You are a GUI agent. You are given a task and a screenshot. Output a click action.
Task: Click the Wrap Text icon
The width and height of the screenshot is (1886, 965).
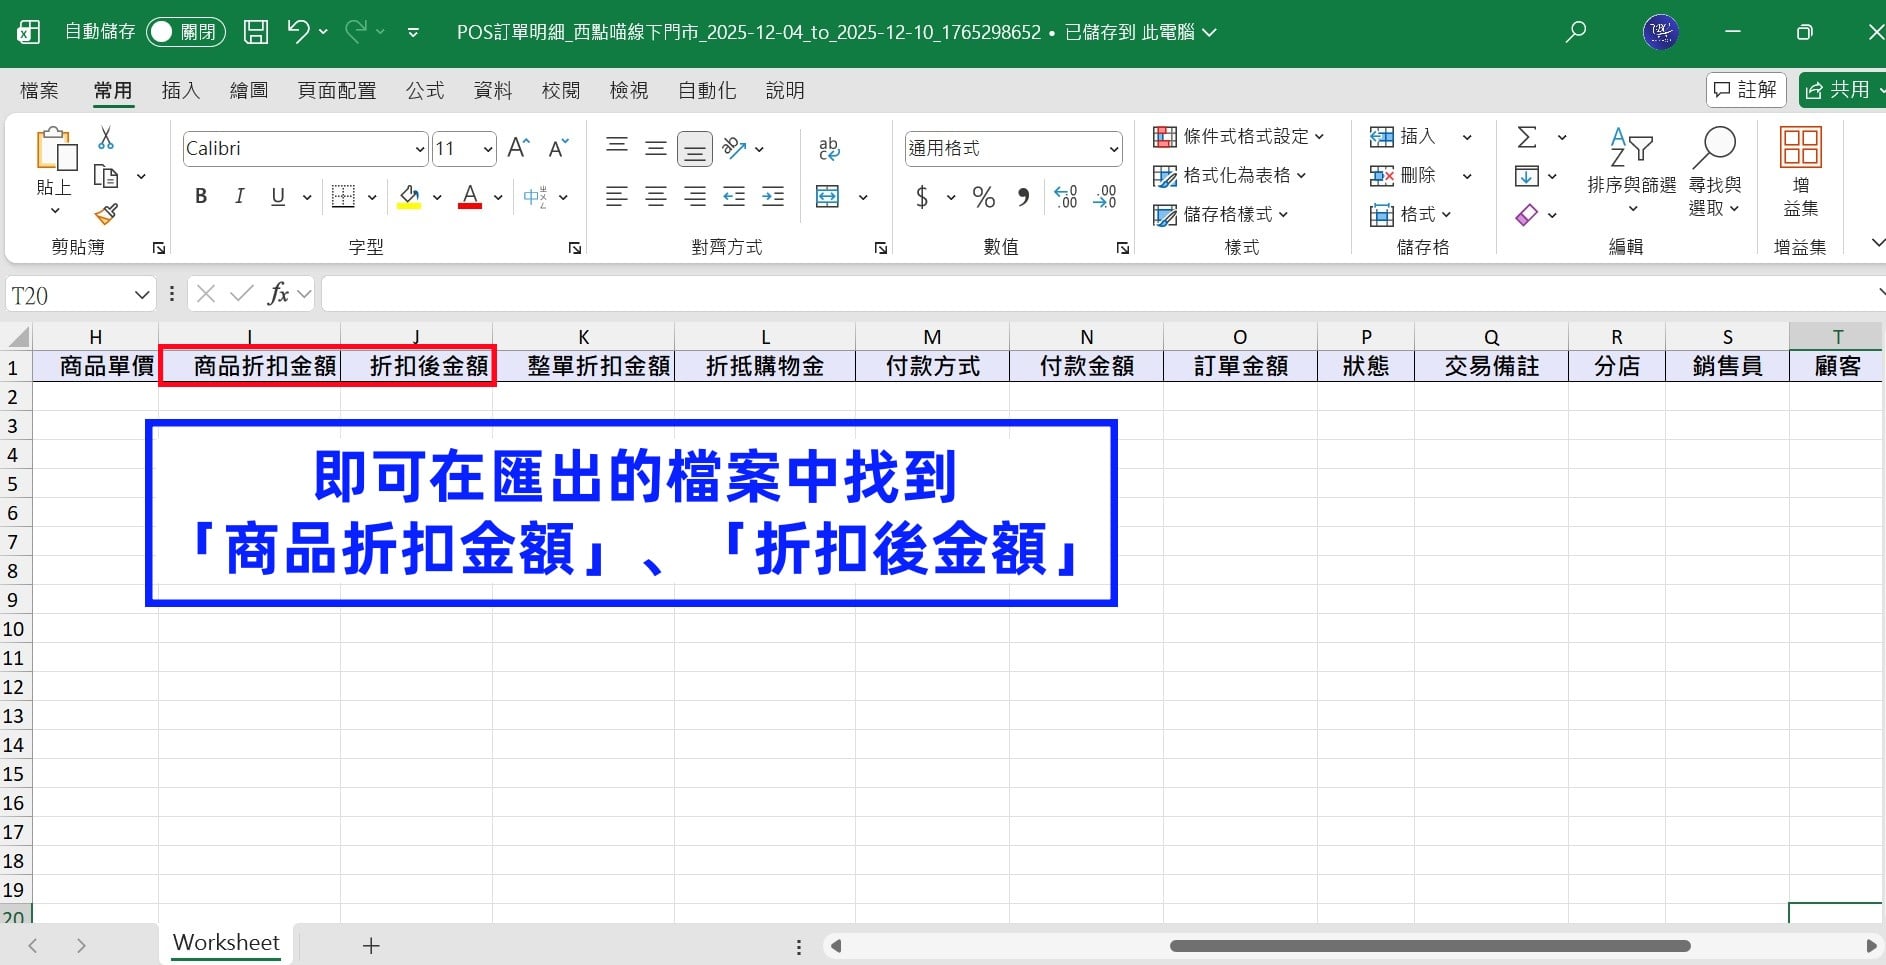pyautogui.click(x=829, y=148)
